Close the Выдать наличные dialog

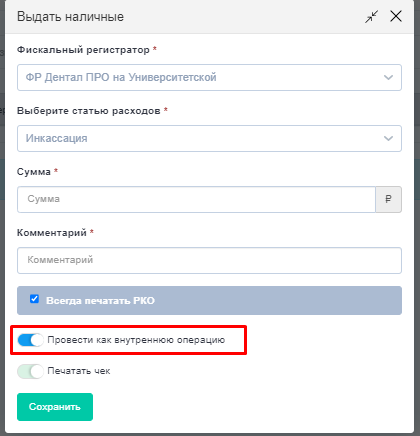[396, 16]
